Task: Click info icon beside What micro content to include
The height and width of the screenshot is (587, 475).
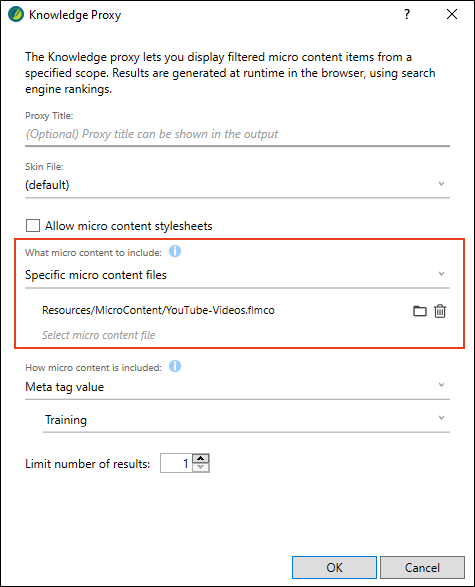Action: click(175, 251)
